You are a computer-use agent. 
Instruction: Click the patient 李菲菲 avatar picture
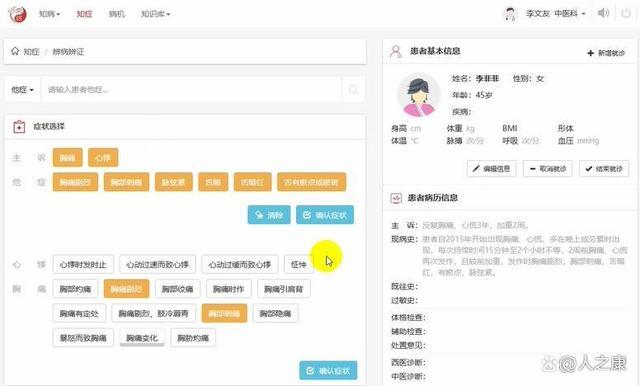(x=419, y=95)
